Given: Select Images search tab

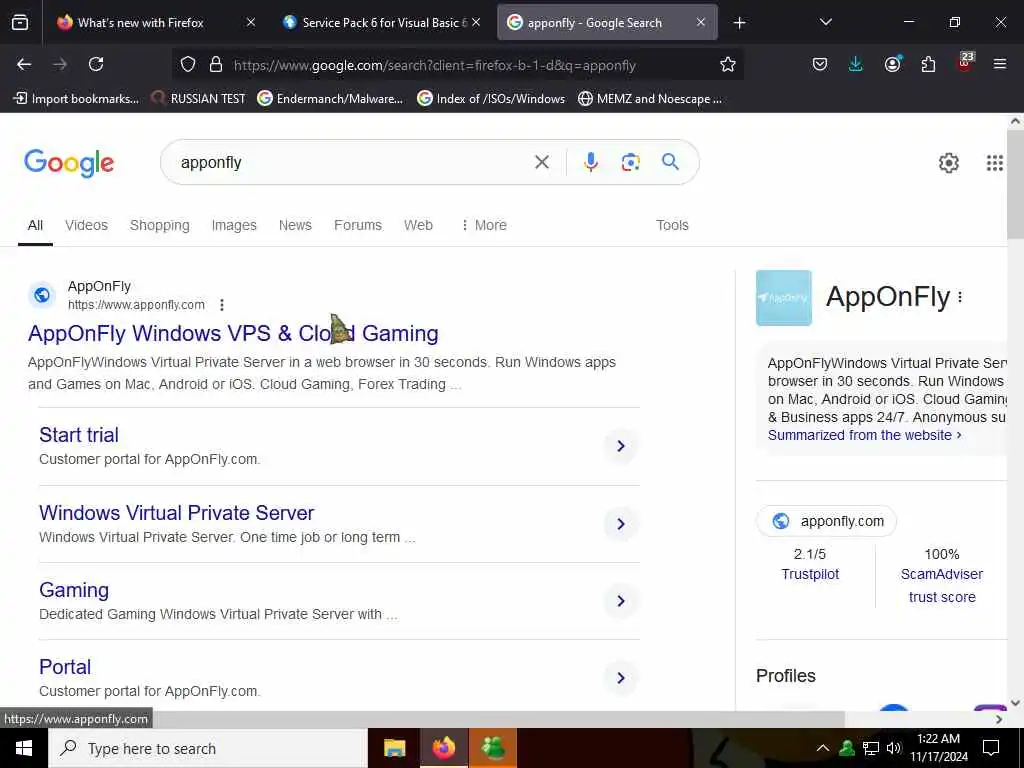Looking at the screenshot, I should pyautogui.click(x=234, y=225).
